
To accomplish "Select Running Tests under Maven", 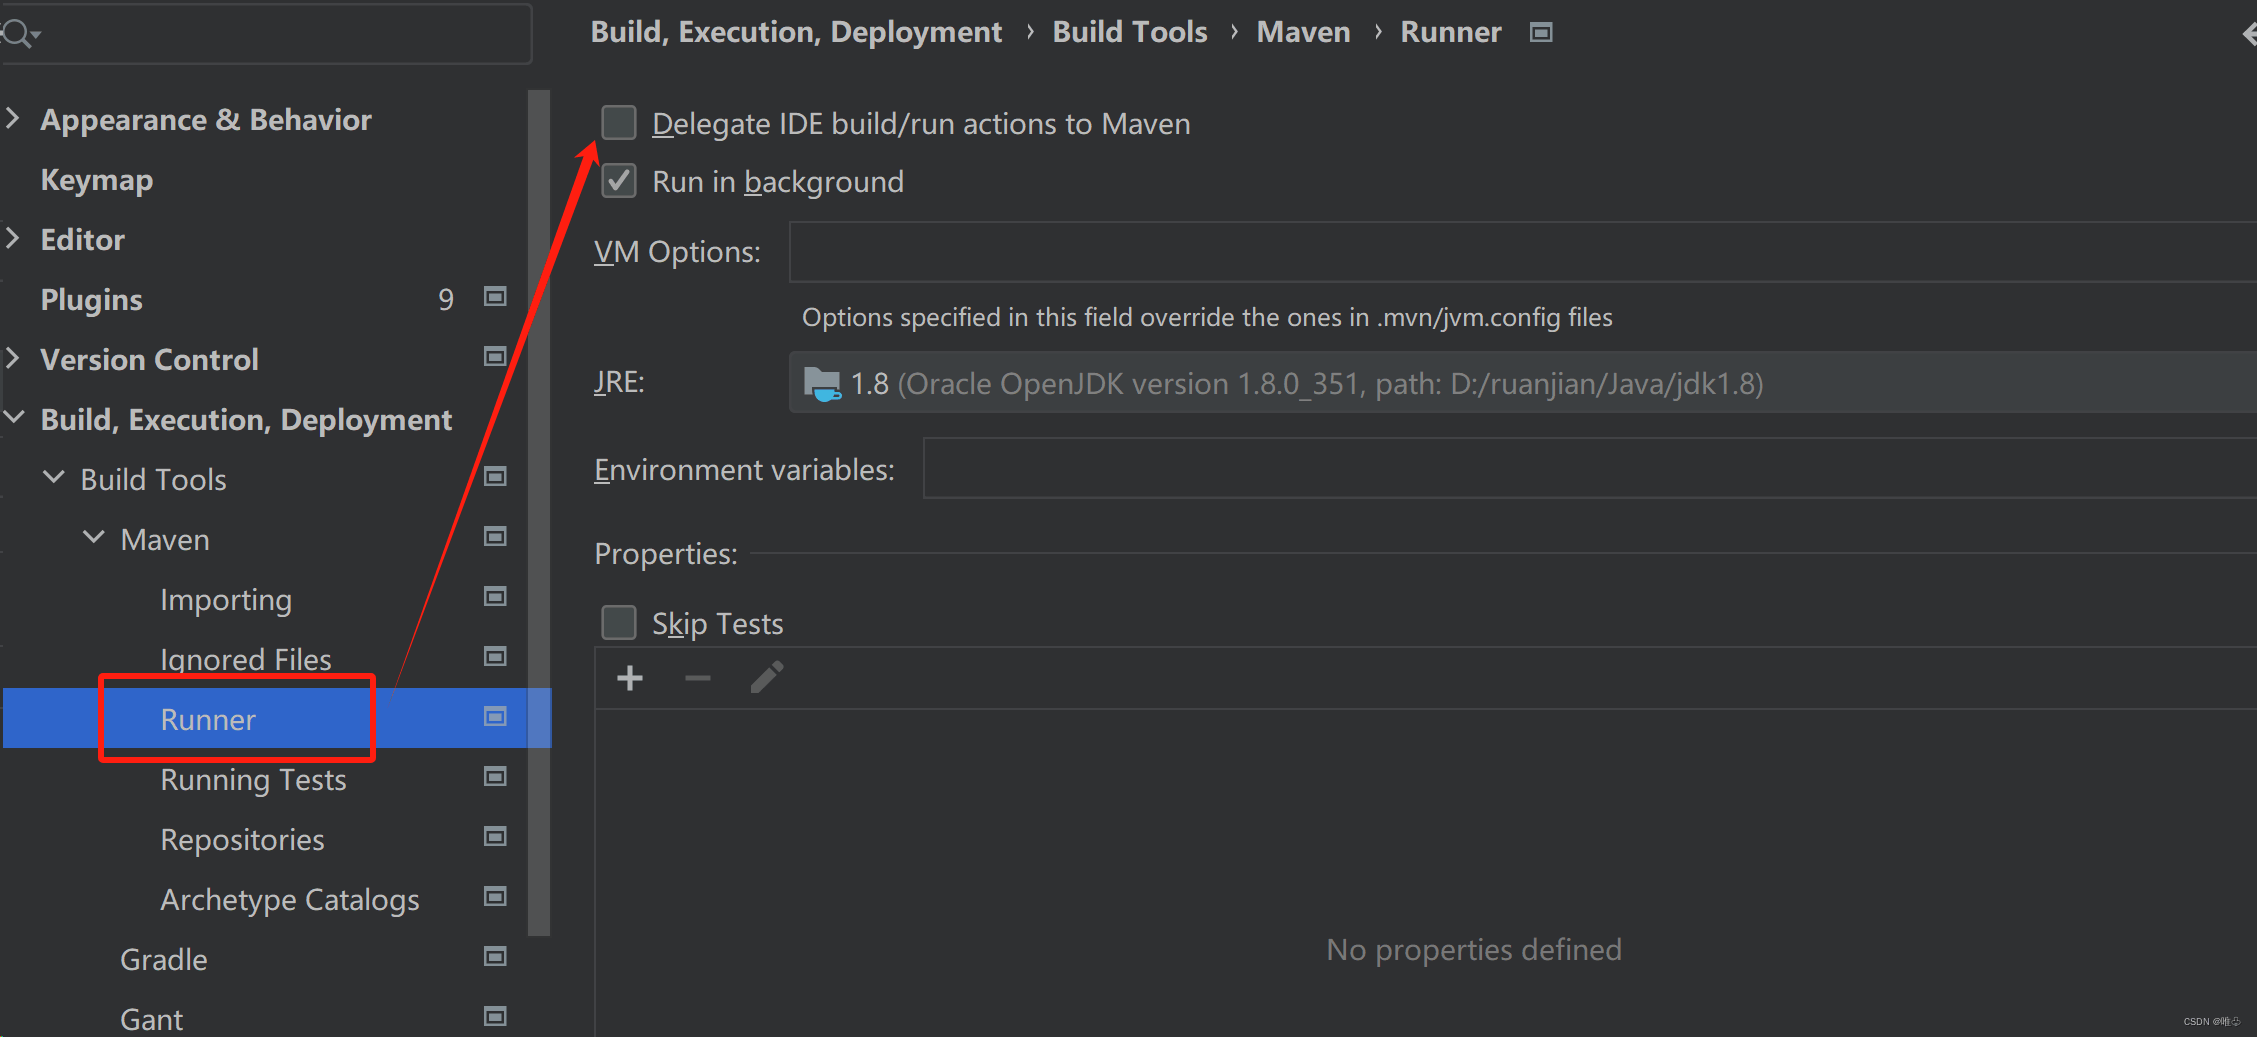I will click(253, 780).
